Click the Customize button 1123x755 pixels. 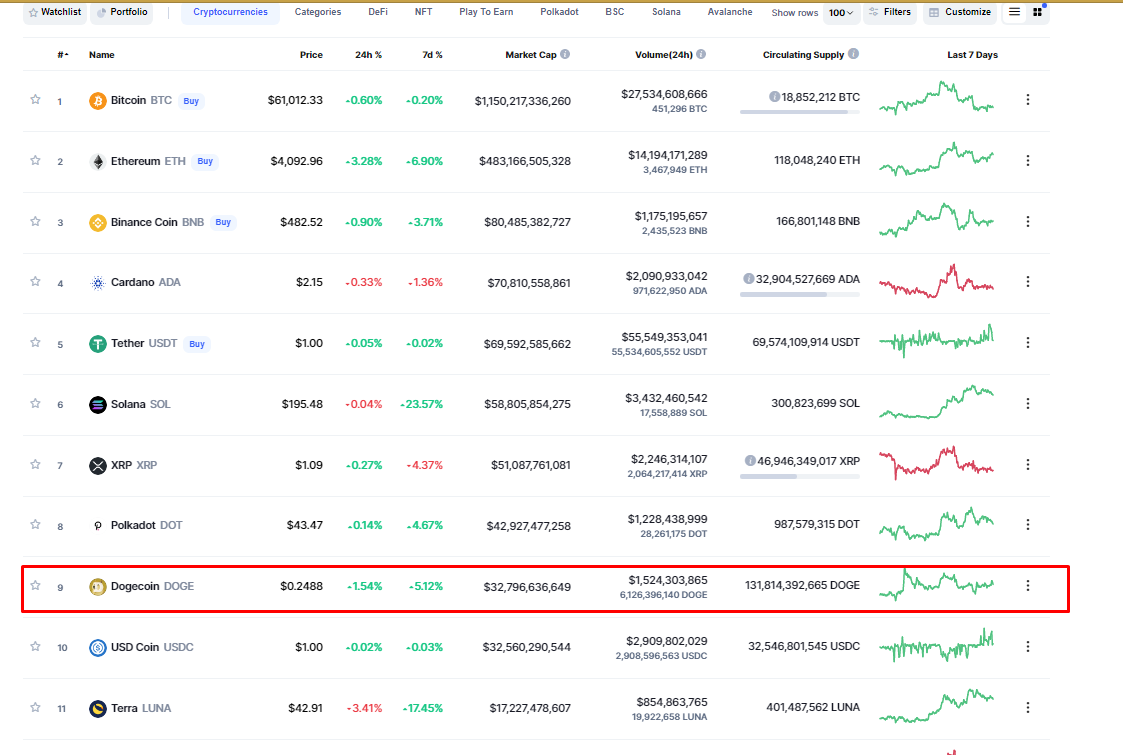click(x=960, y=12)
